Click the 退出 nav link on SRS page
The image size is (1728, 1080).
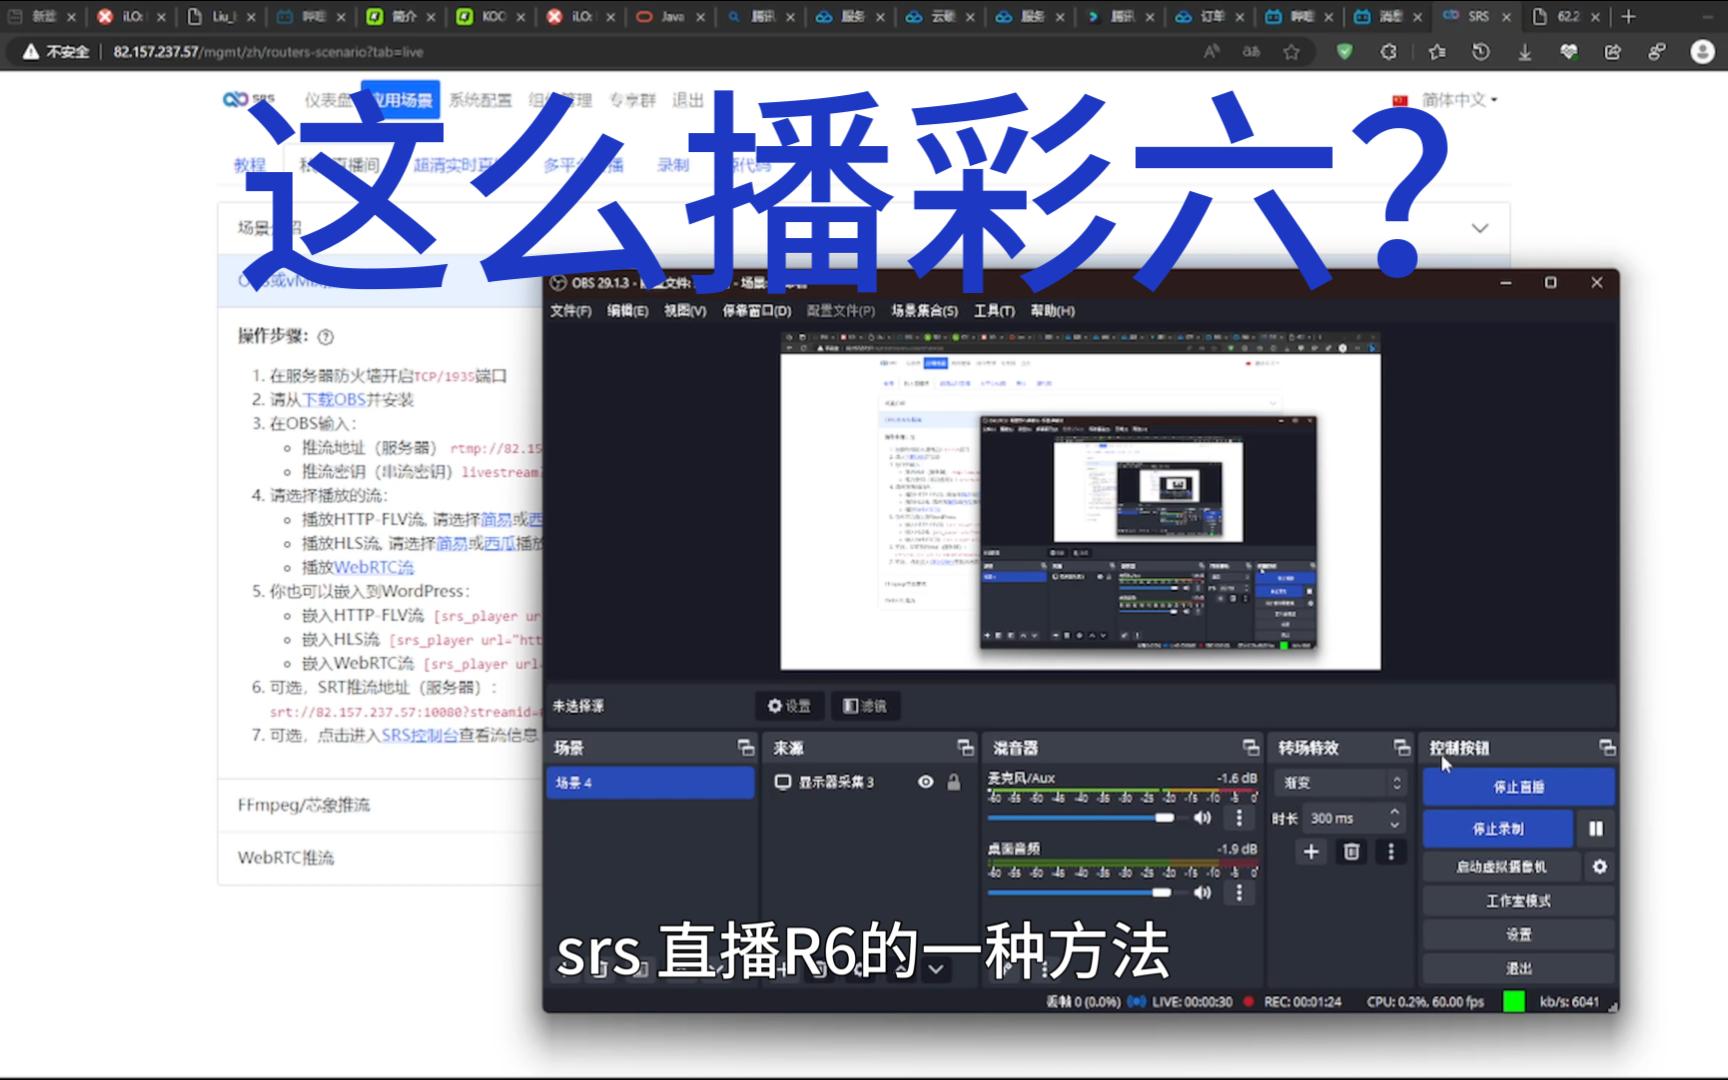pyautogui.click(x=688, y=100)
